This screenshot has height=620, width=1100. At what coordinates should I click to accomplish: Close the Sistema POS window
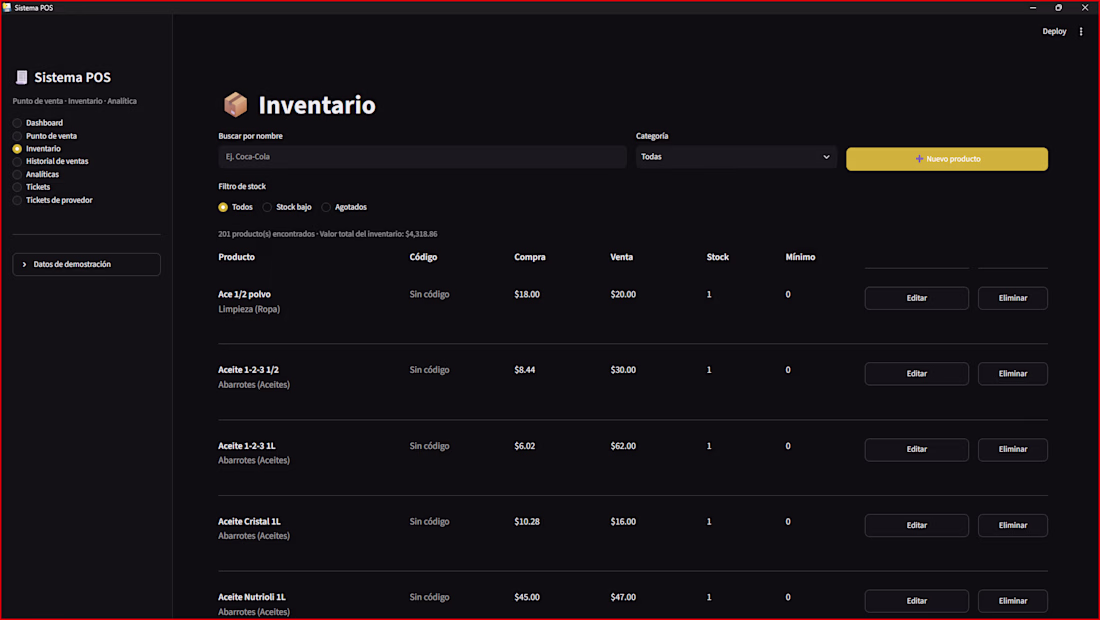click(1085, 8)
